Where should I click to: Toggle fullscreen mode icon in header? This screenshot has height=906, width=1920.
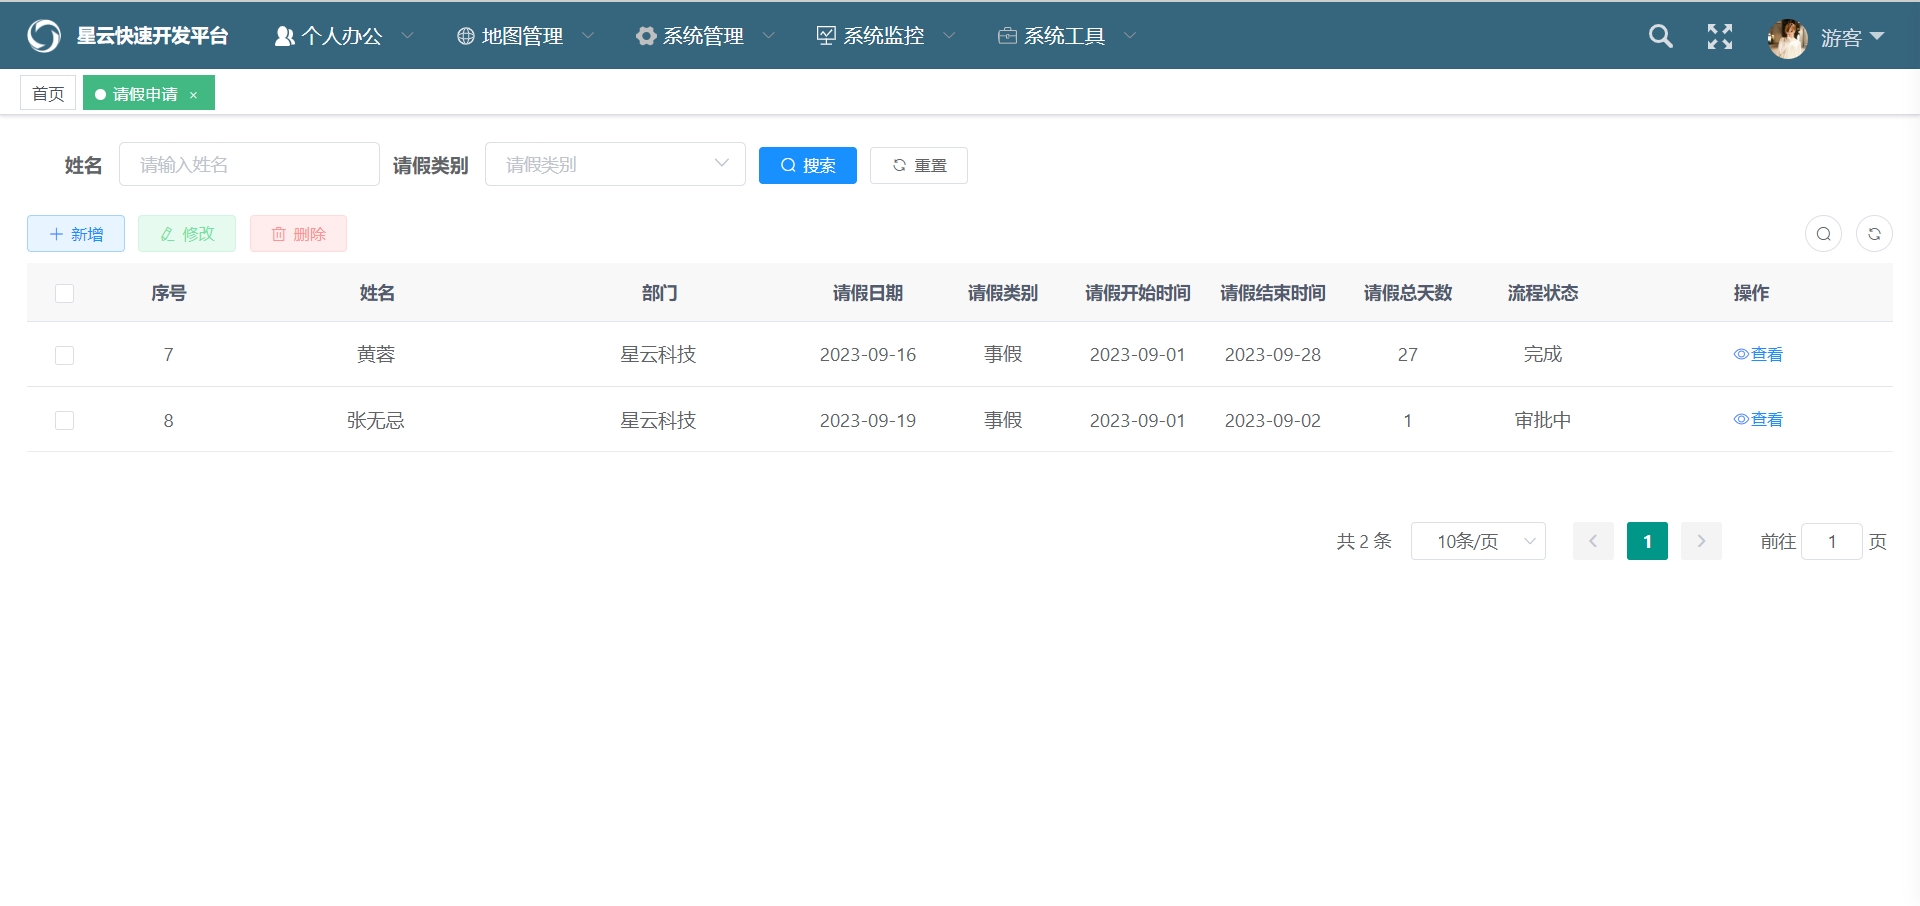tap(1719, 37)
